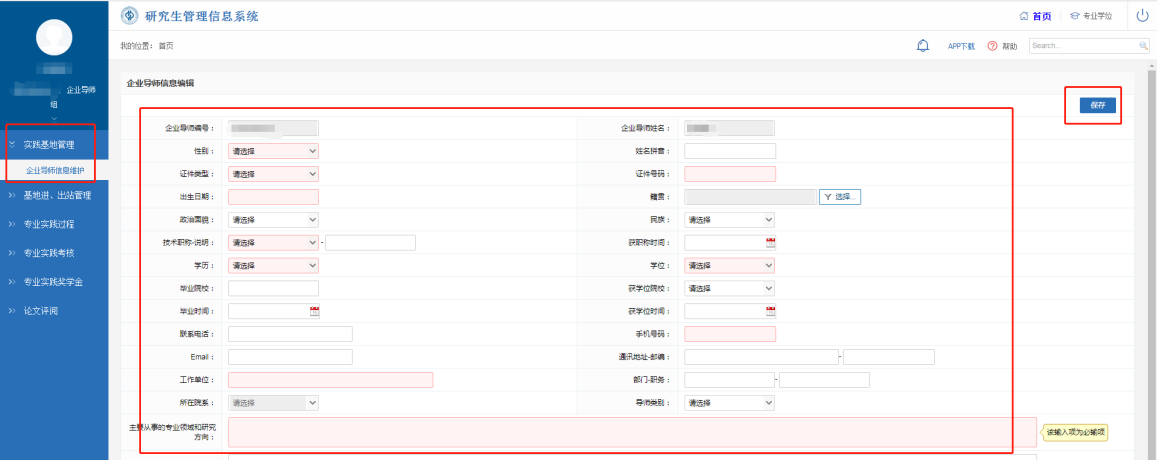This screenshot has height=461, width=1157.
Task: Open the APP下载 link
Action: click(961, 47)
